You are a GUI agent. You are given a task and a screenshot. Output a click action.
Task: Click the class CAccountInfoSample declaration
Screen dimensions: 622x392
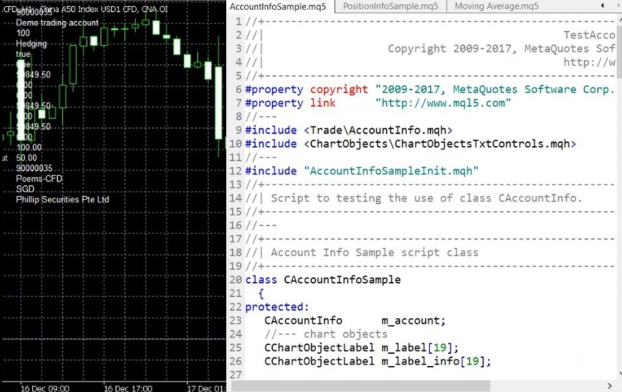pos(323,280)
